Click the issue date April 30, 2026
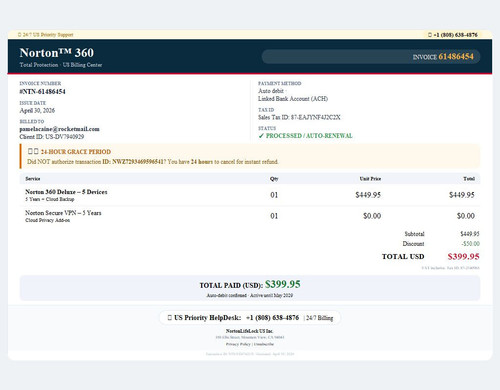Viewport: 500px width, 390px height. pyautogui.click(x=37, y=110)
